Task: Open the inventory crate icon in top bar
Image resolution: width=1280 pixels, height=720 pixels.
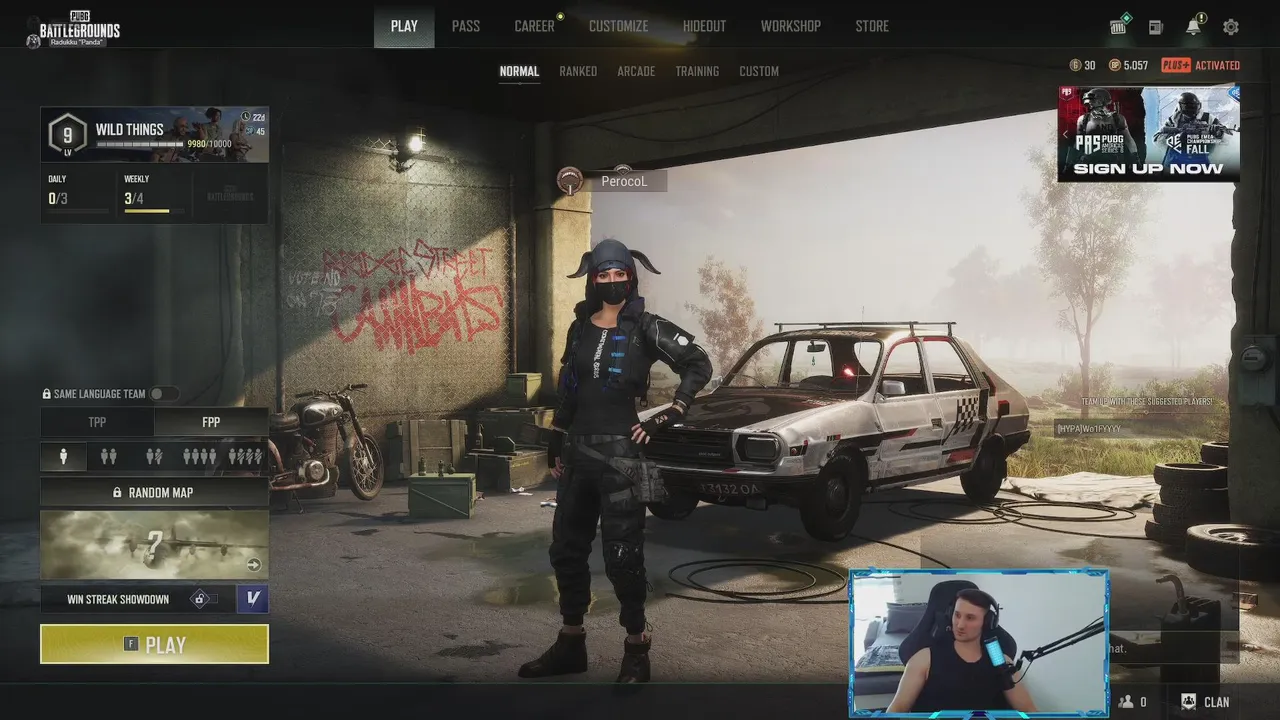Action: pyautogui.click(x=1119, y=27)
